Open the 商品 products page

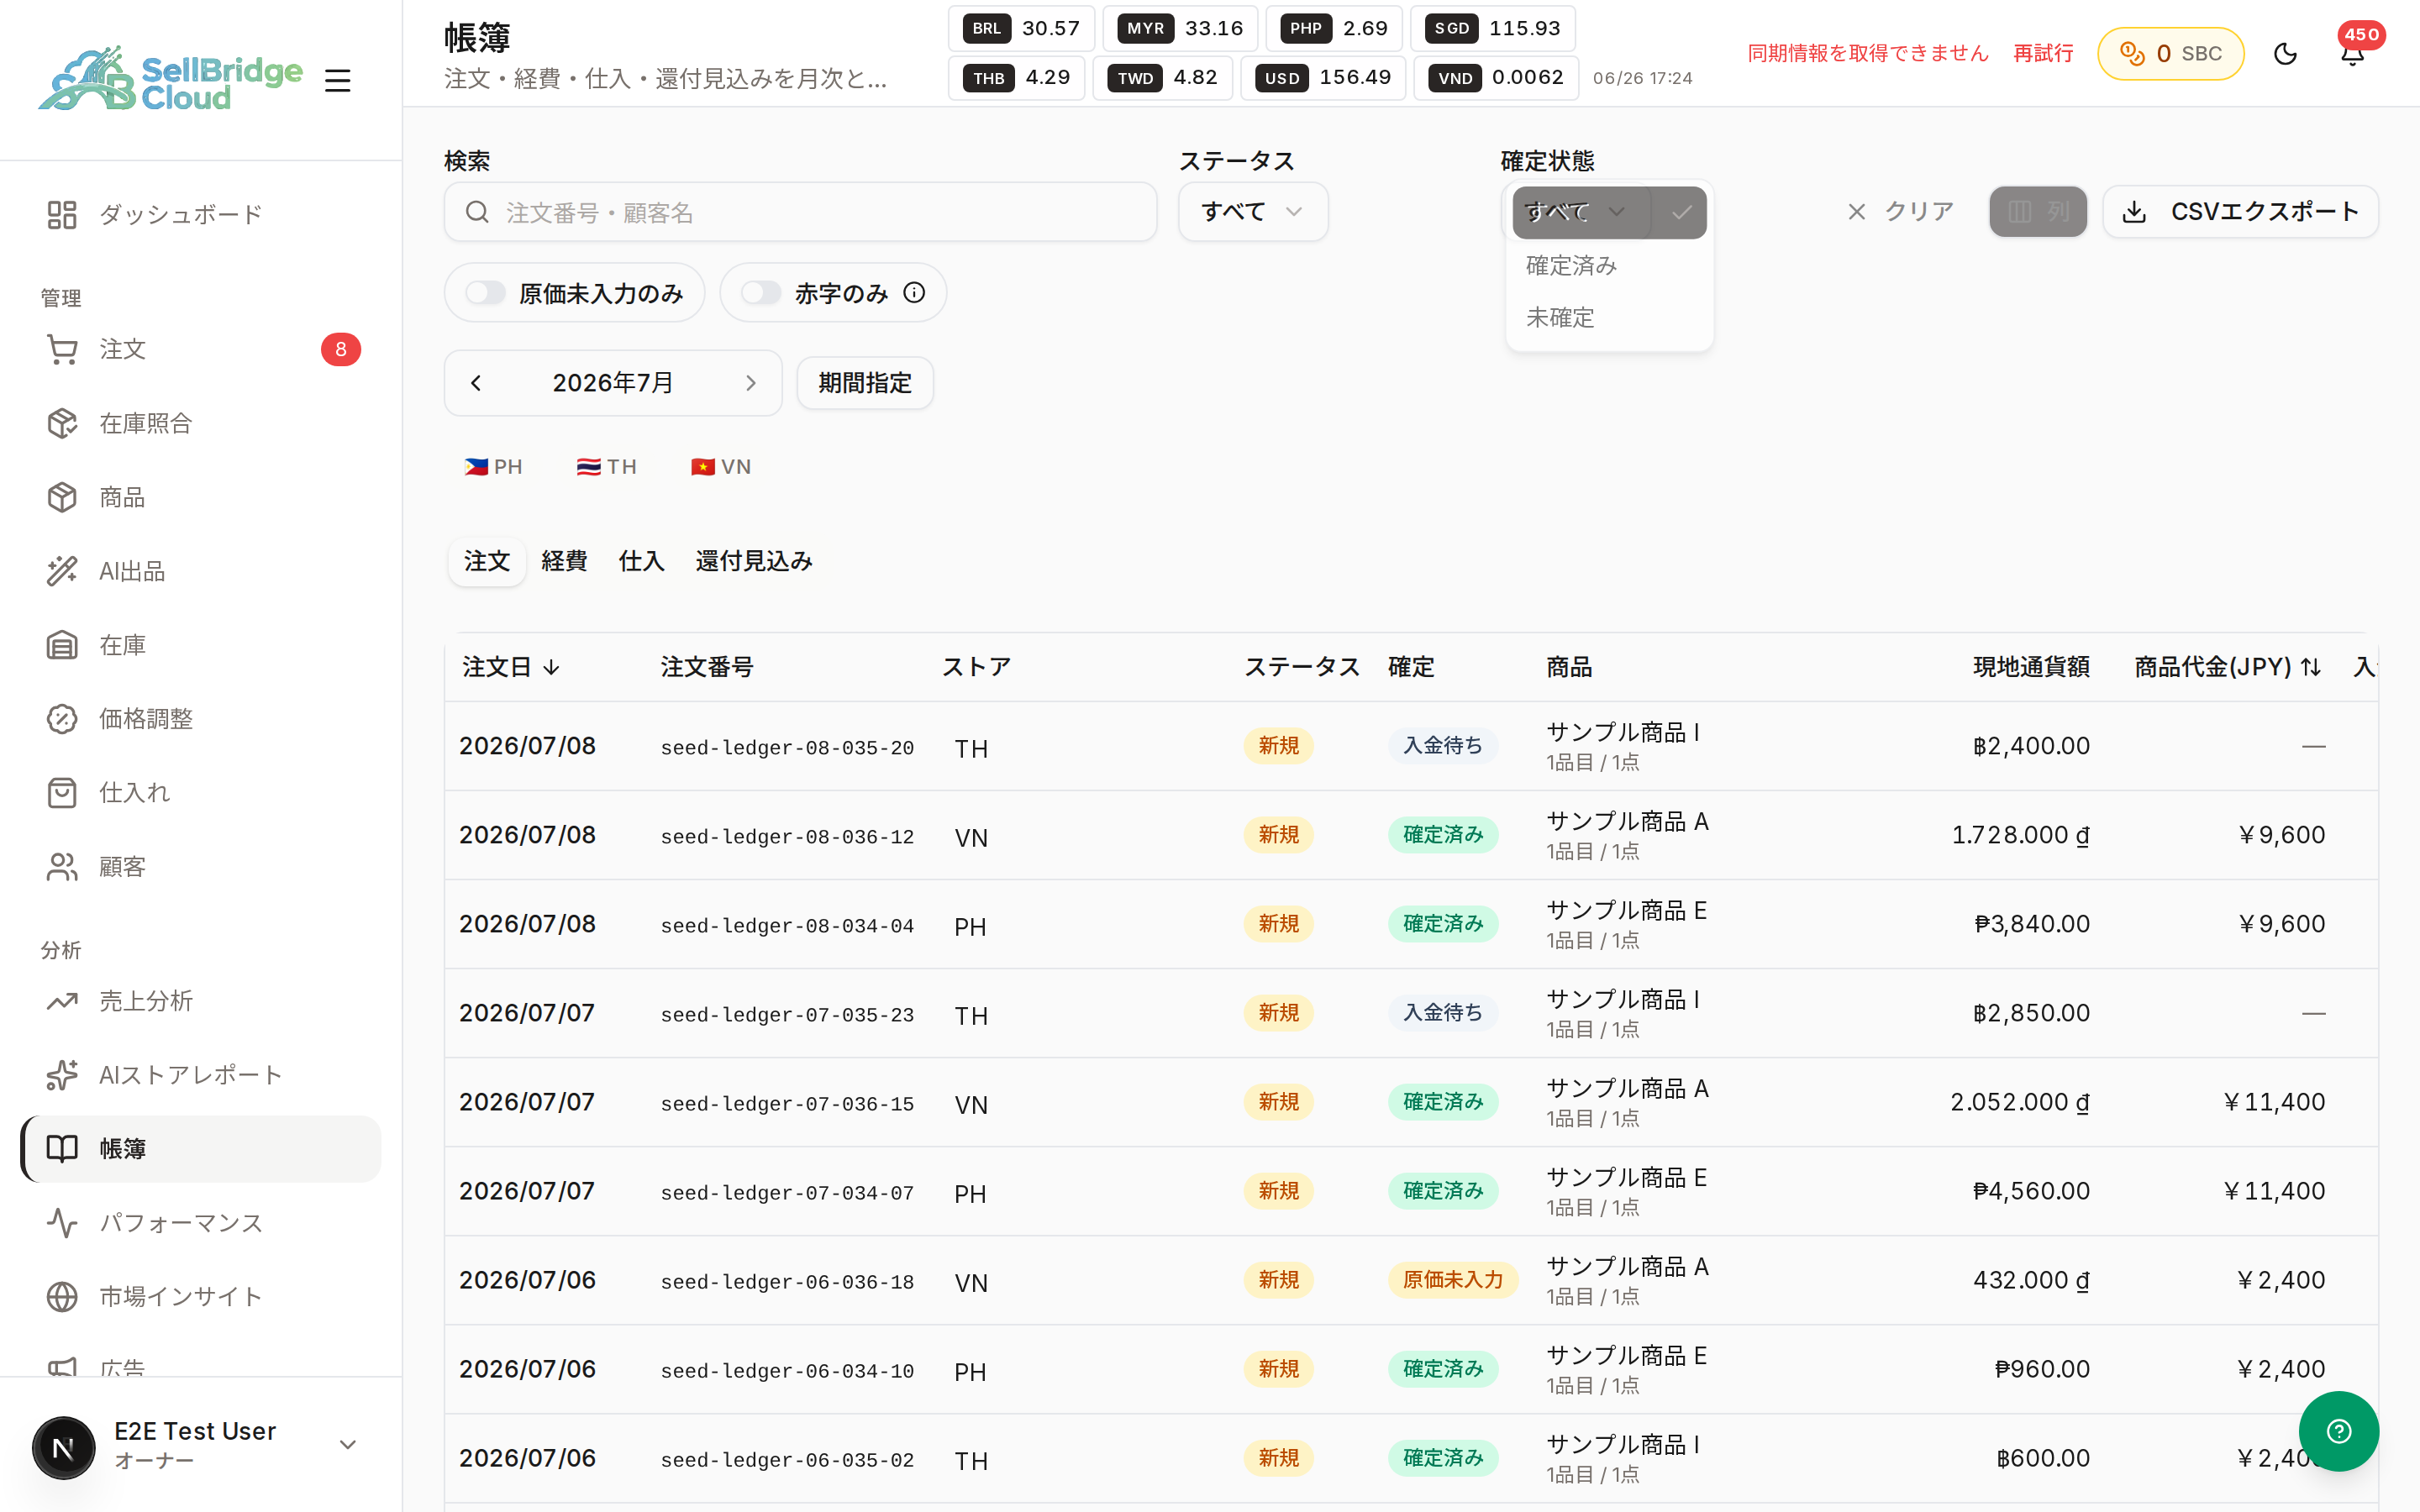click(x=200, y=497)
